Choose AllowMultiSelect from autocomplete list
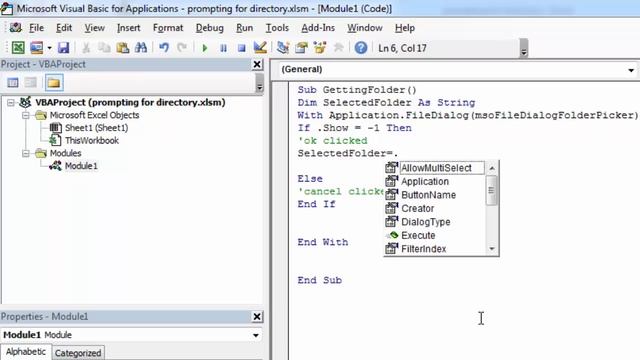 (436, 168)
